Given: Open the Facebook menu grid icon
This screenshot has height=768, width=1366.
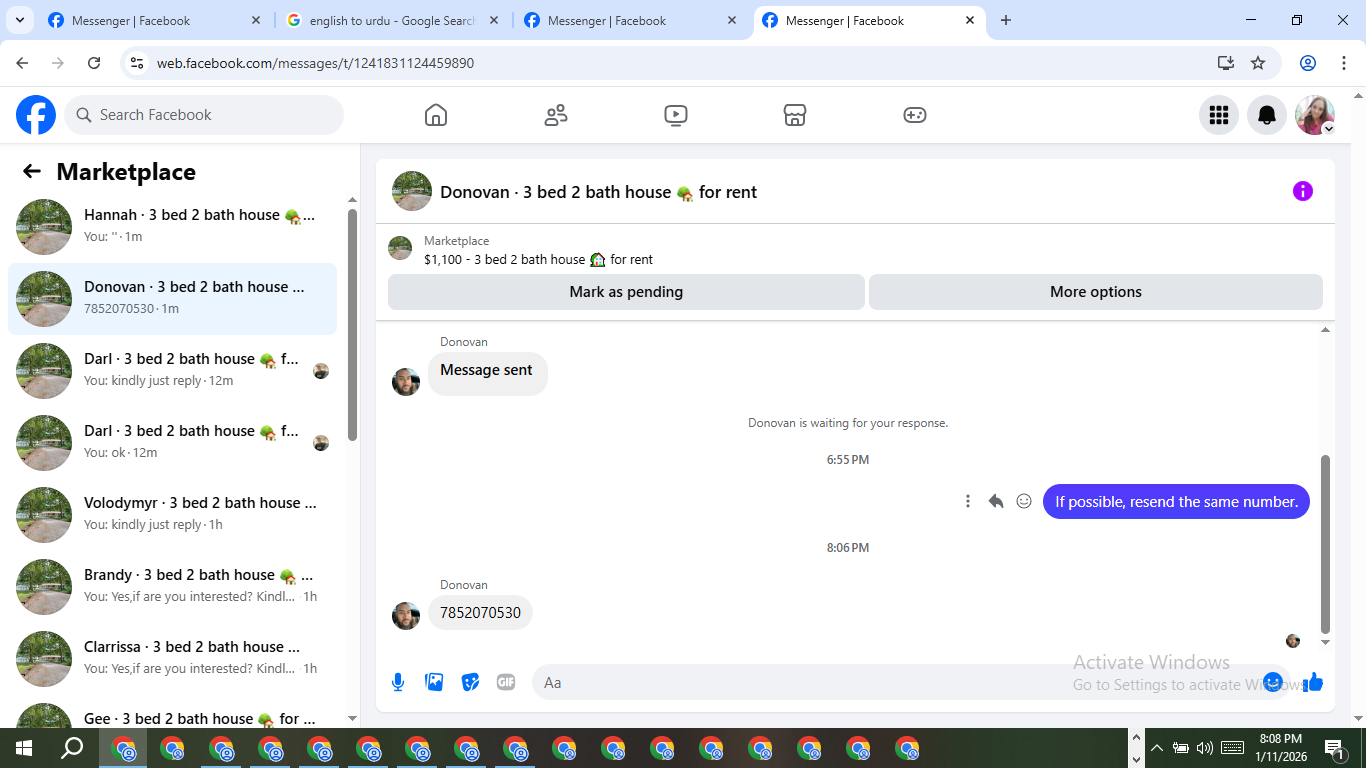Looking at the screenshot, I should click(1219, 115).
